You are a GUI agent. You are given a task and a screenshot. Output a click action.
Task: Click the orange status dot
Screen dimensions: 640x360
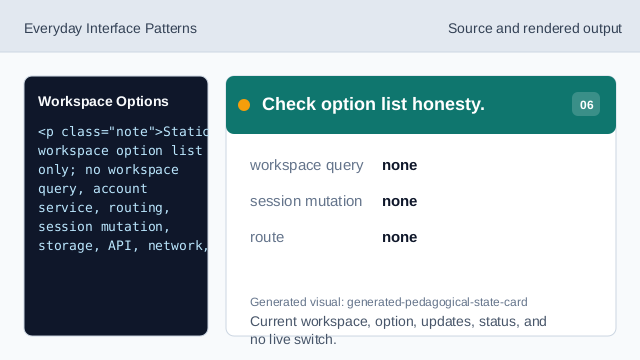244,105
